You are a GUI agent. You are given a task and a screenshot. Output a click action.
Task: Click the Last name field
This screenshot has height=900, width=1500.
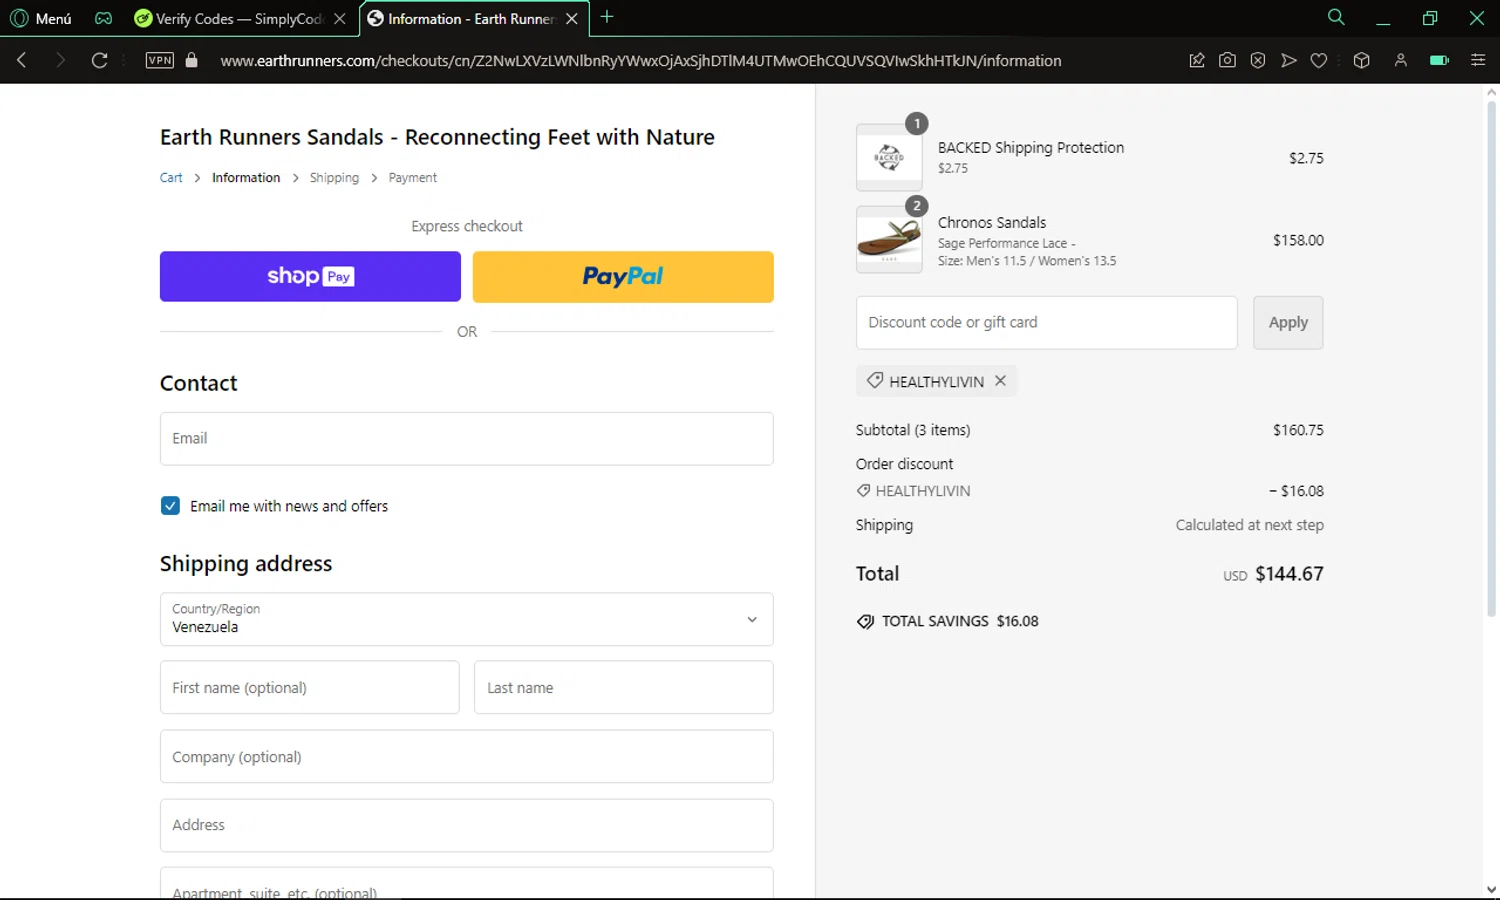pyautogui.click(x=624, y=688)
